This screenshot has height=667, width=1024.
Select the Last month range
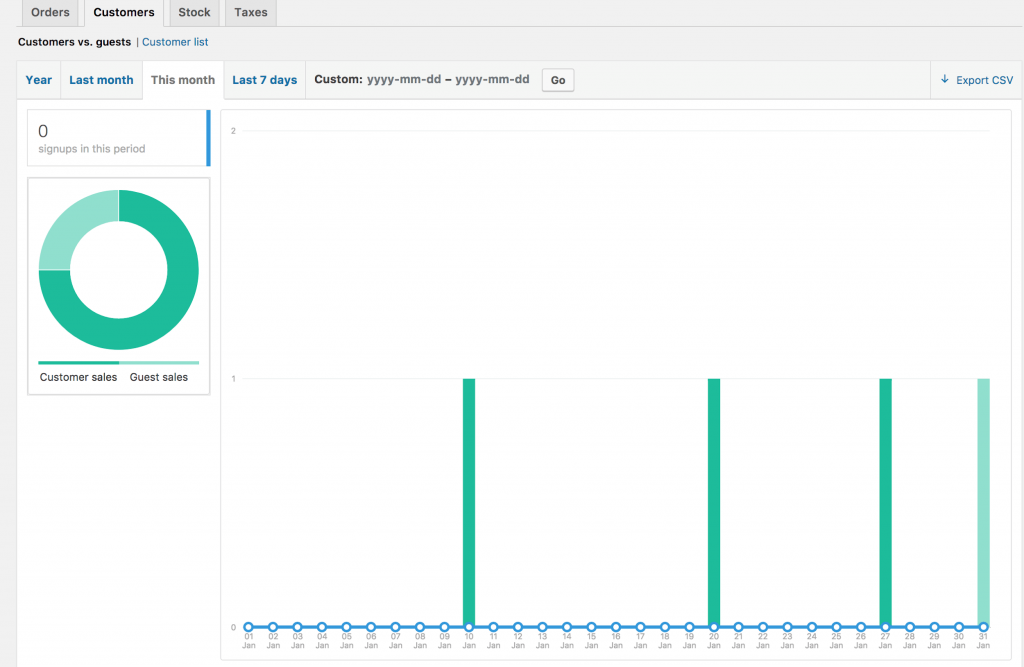tap(101, 80)
